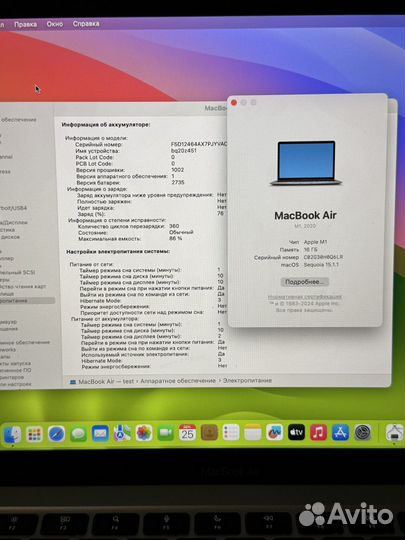Select the Thunderbolt/USB4 sidebar item
The height and width of the screenshot is (540, 405).
point(13,208)
